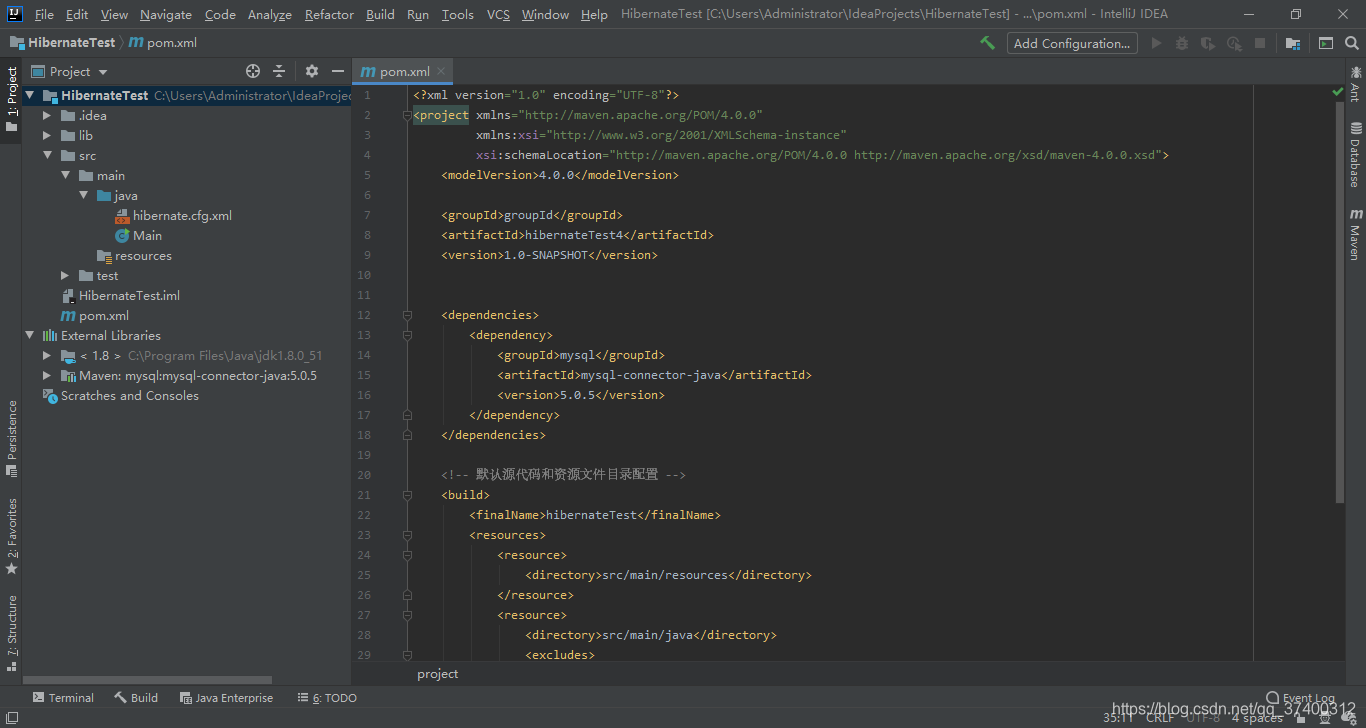Open the Tools menu

[x=458, y=14]
